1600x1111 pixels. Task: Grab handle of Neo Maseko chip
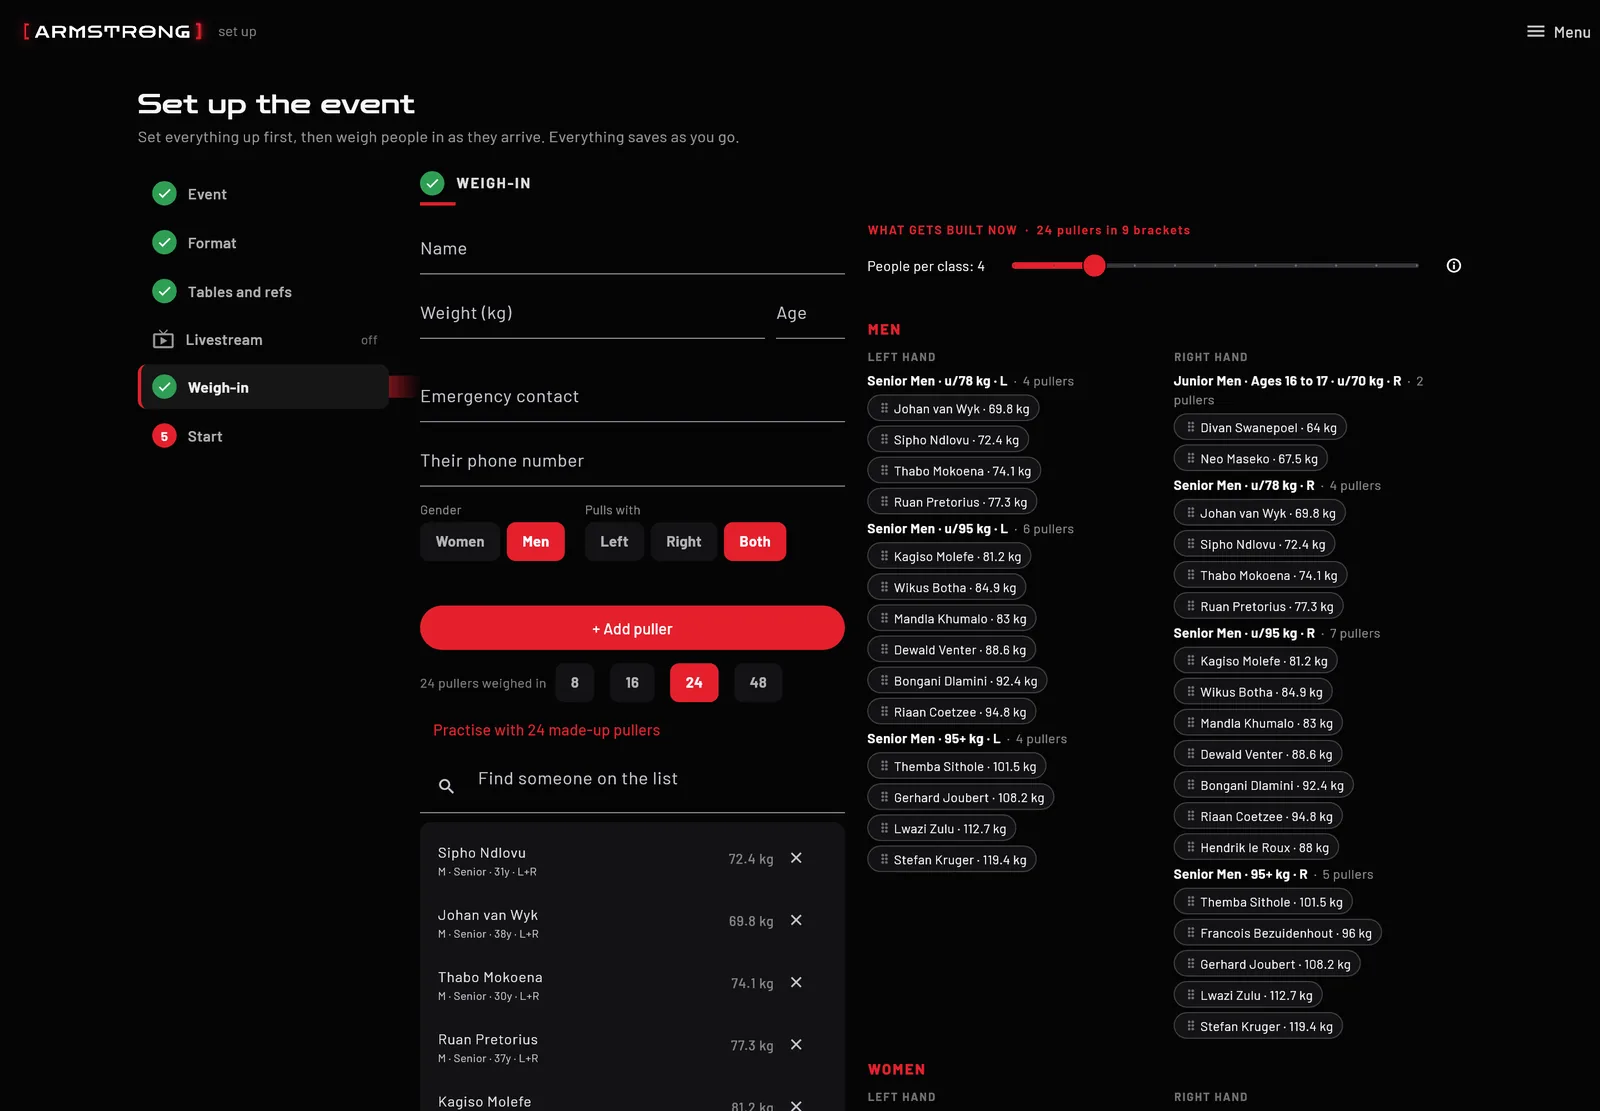[1190, 458]
